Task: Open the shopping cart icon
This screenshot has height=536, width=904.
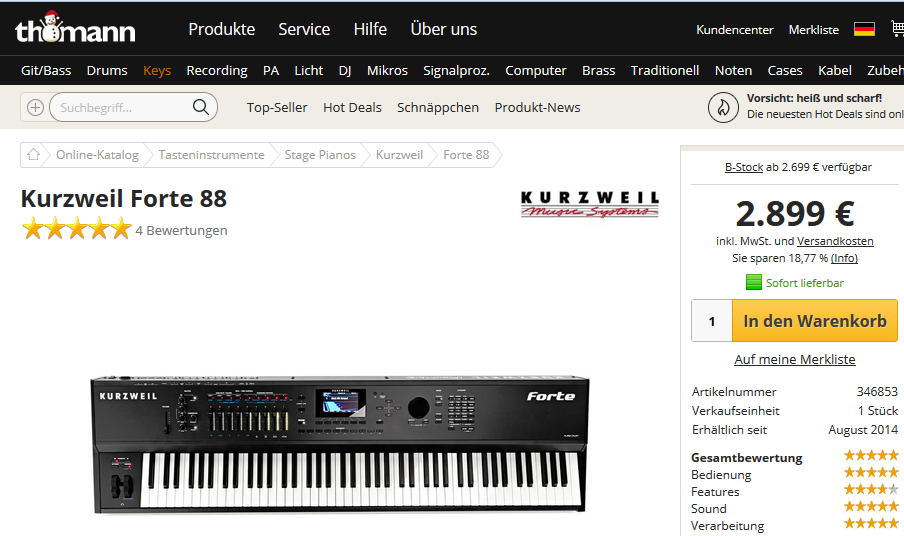Action: [897, 28]
